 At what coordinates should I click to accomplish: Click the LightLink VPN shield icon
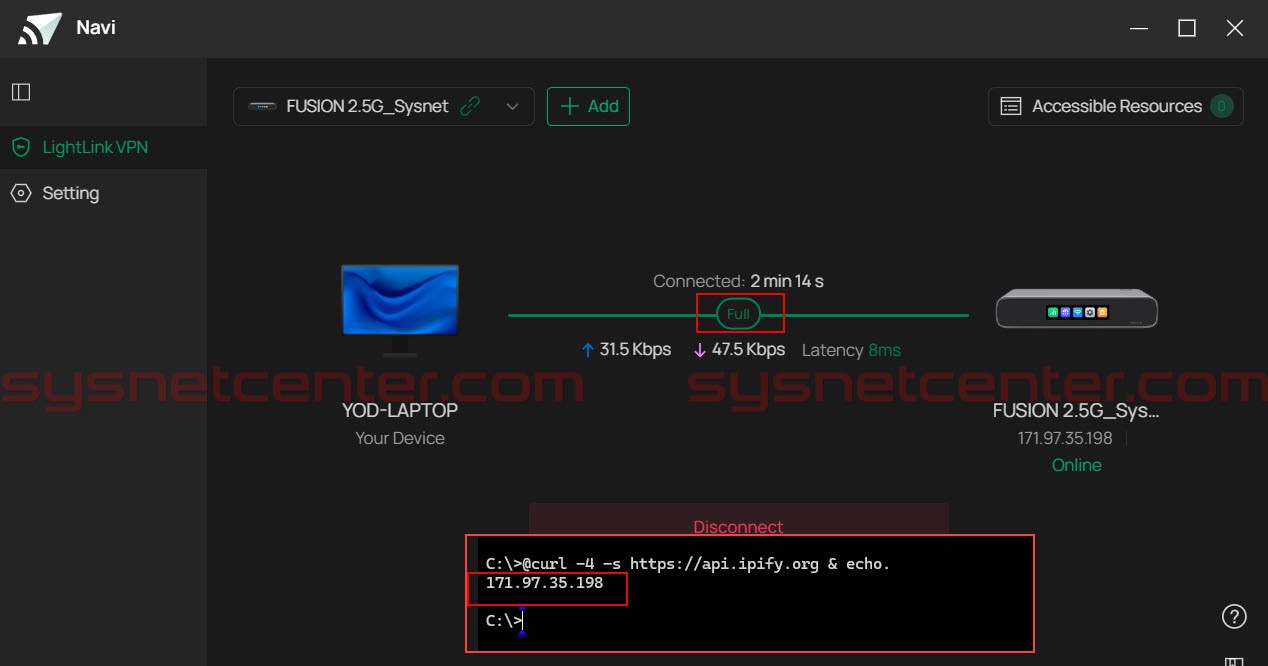click(x=21, y=147)
